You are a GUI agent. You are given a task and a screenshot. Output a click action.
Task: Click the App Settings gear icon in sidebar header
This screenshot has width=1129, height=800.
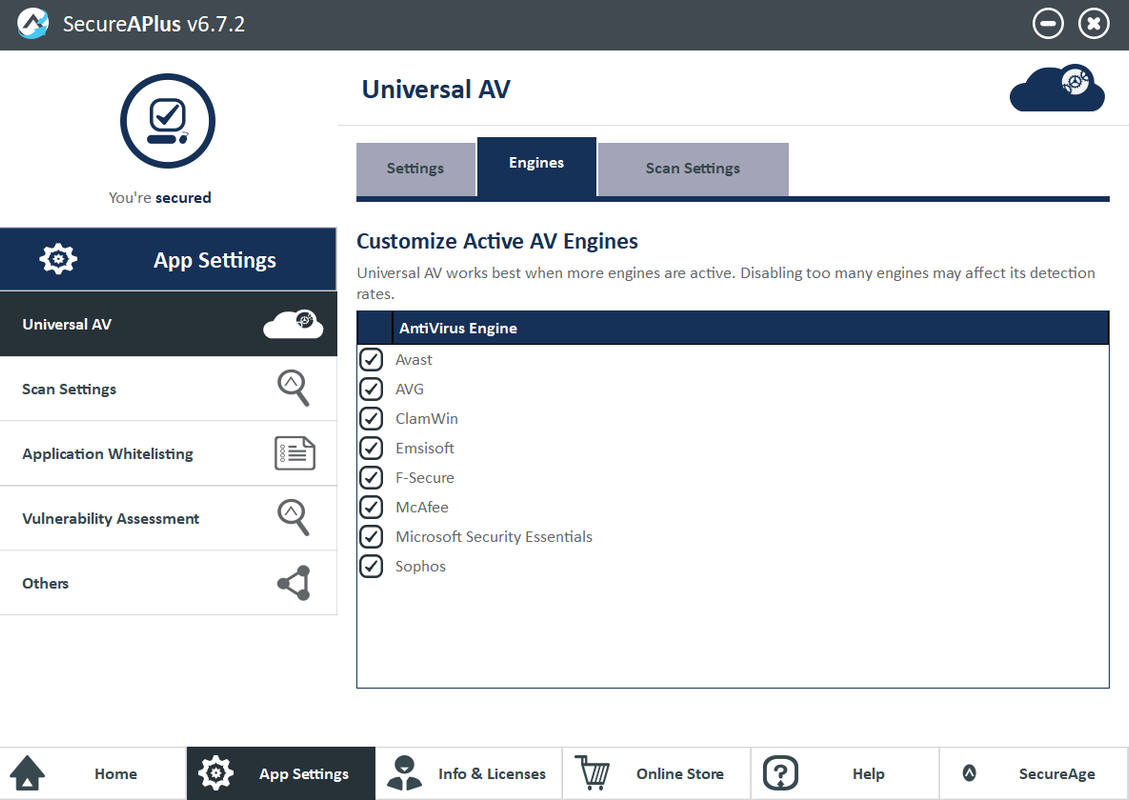click(58, 259)
